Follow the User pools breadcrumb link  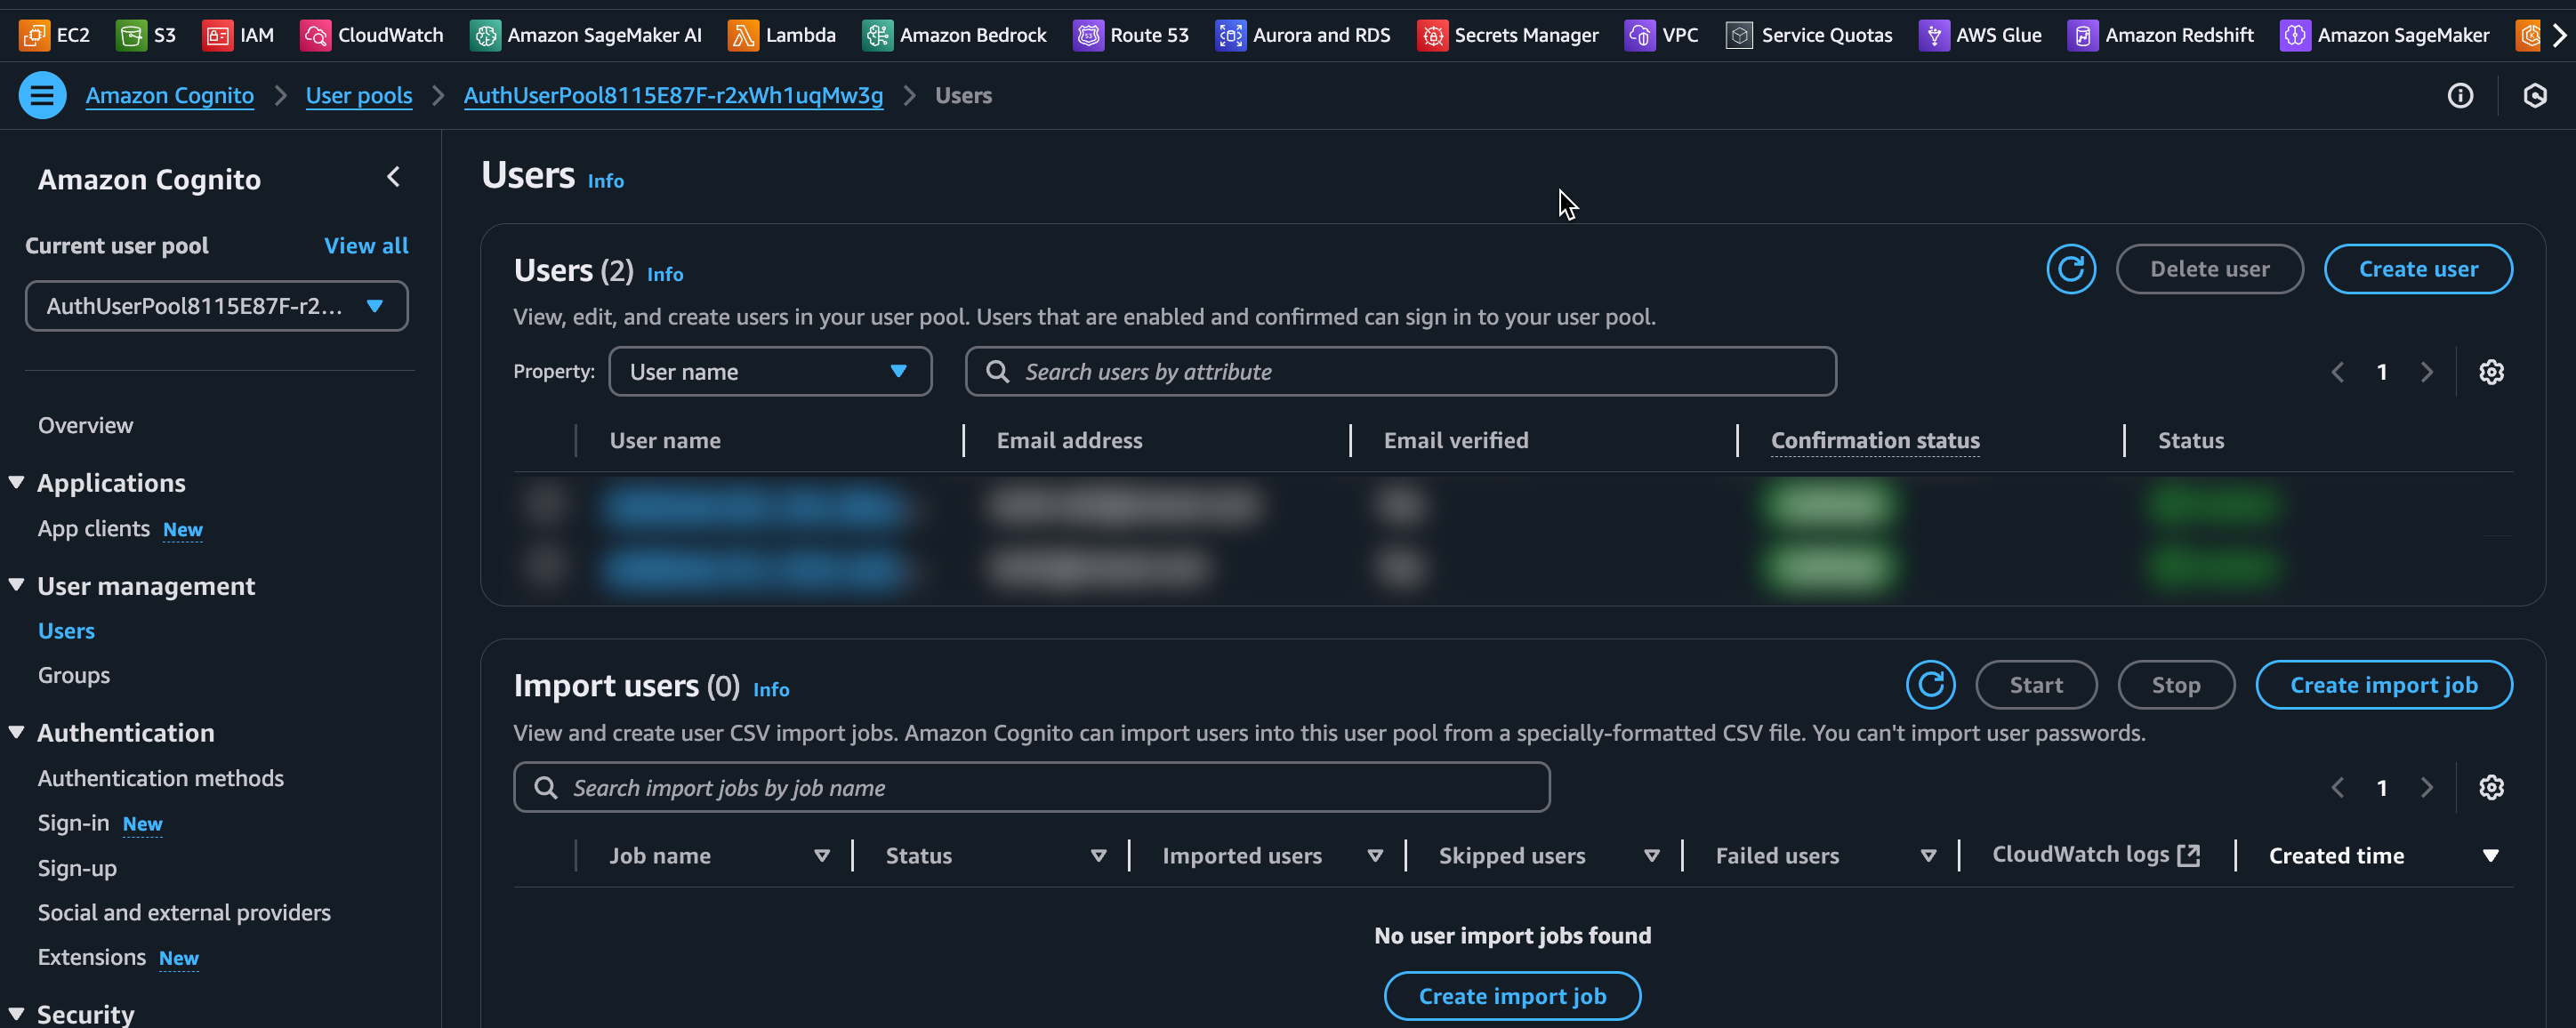[358, 96]
